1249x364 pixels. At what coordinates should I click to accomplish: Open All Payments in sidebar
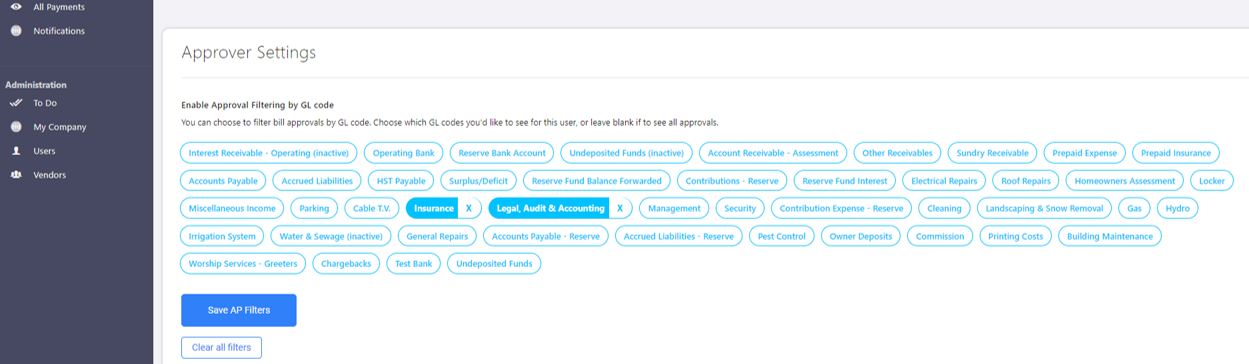(x=59, y=7)
